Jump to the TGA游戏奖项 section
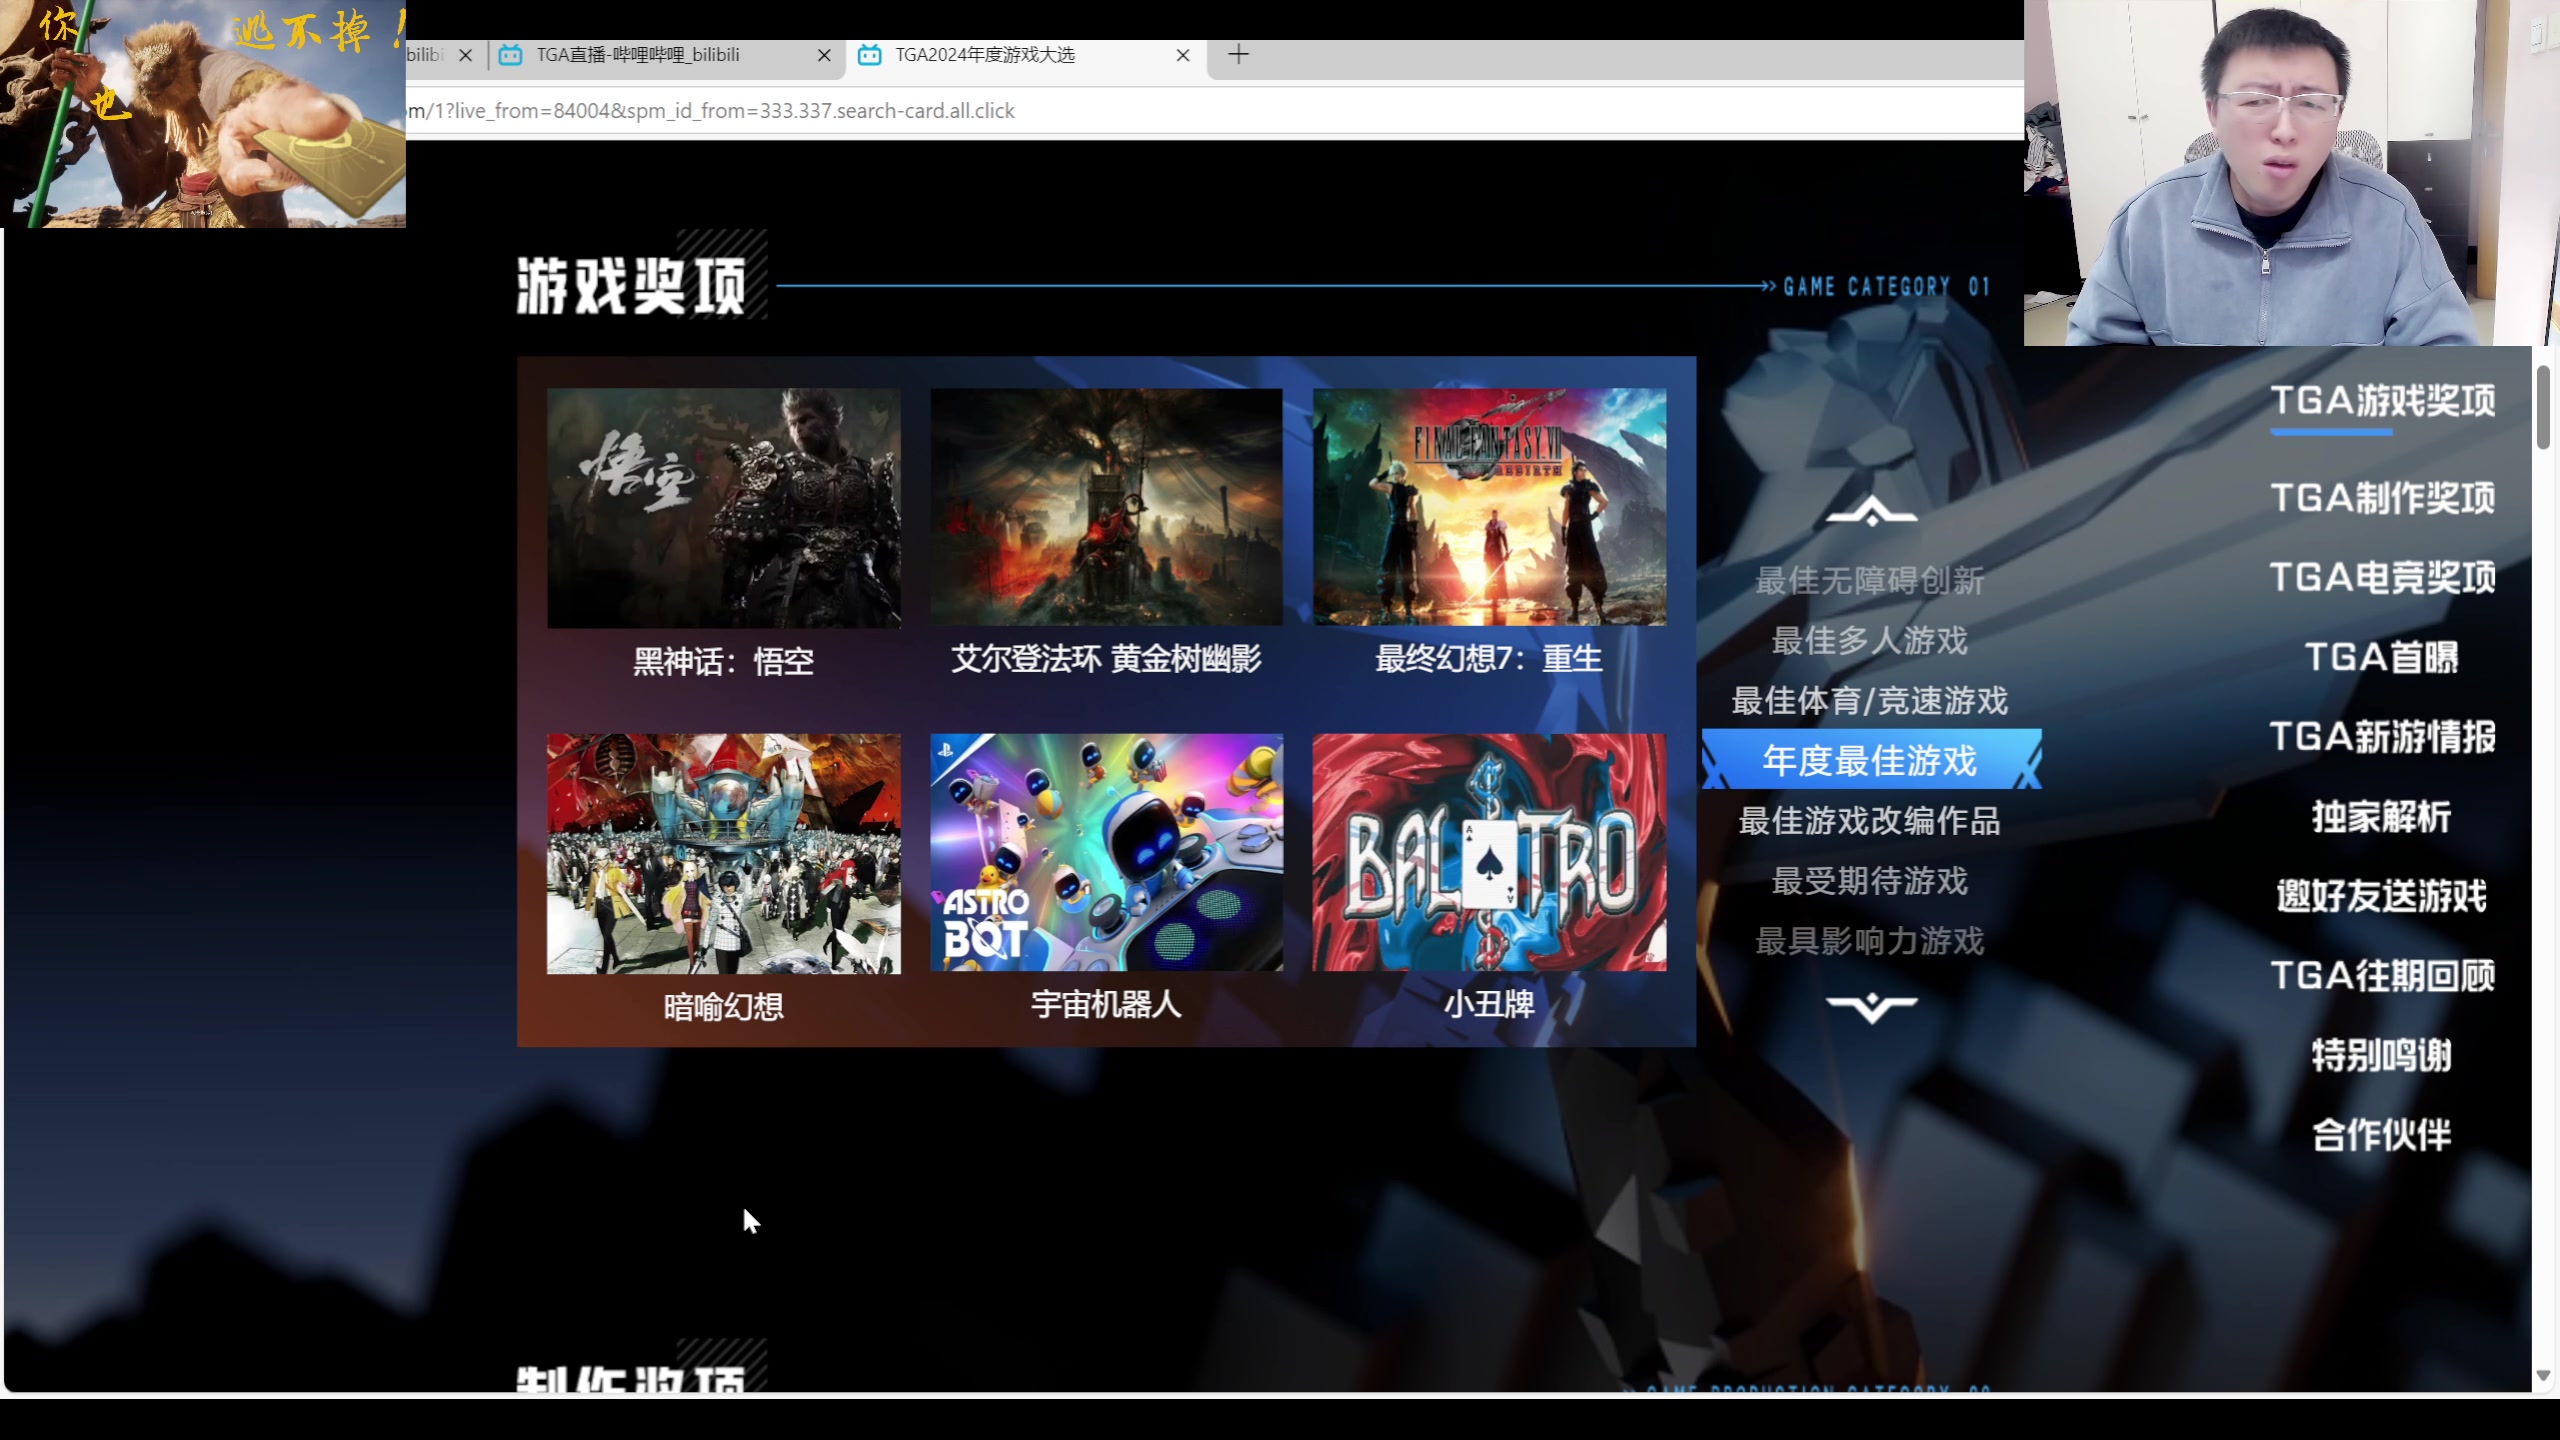The width and height of the screenshot is (2560, 1440). (x=2382, y=400)
